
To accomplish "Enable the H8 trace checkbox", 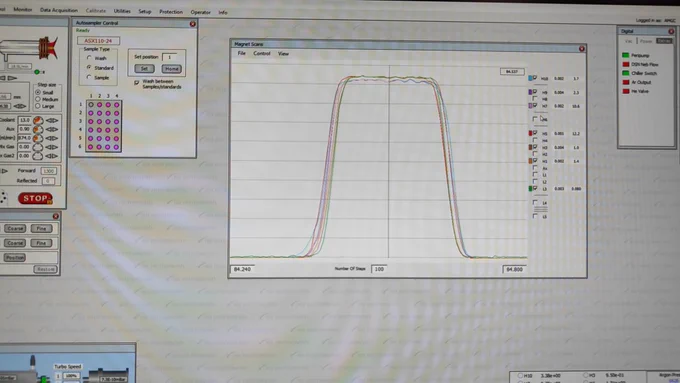I will click(x=535, y=99).
